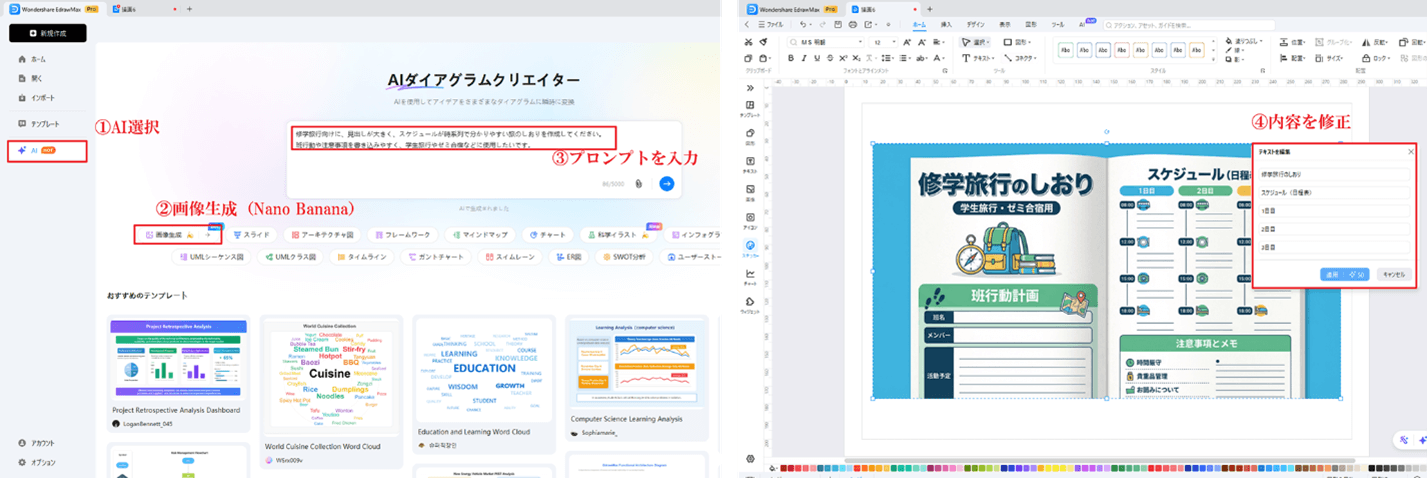Open the アイコン panel in the editor sidebar
Viewport: 1427px width, 478px height.
750,221
